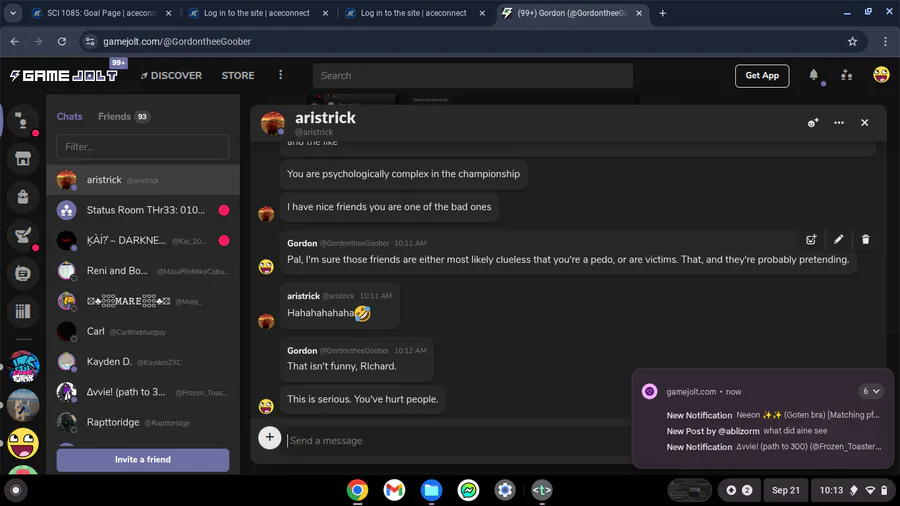Image resolution: width=900 pixels, height=506 pixels.
Task: Click the Invite a friend button
Action: (x=142, y=460)
